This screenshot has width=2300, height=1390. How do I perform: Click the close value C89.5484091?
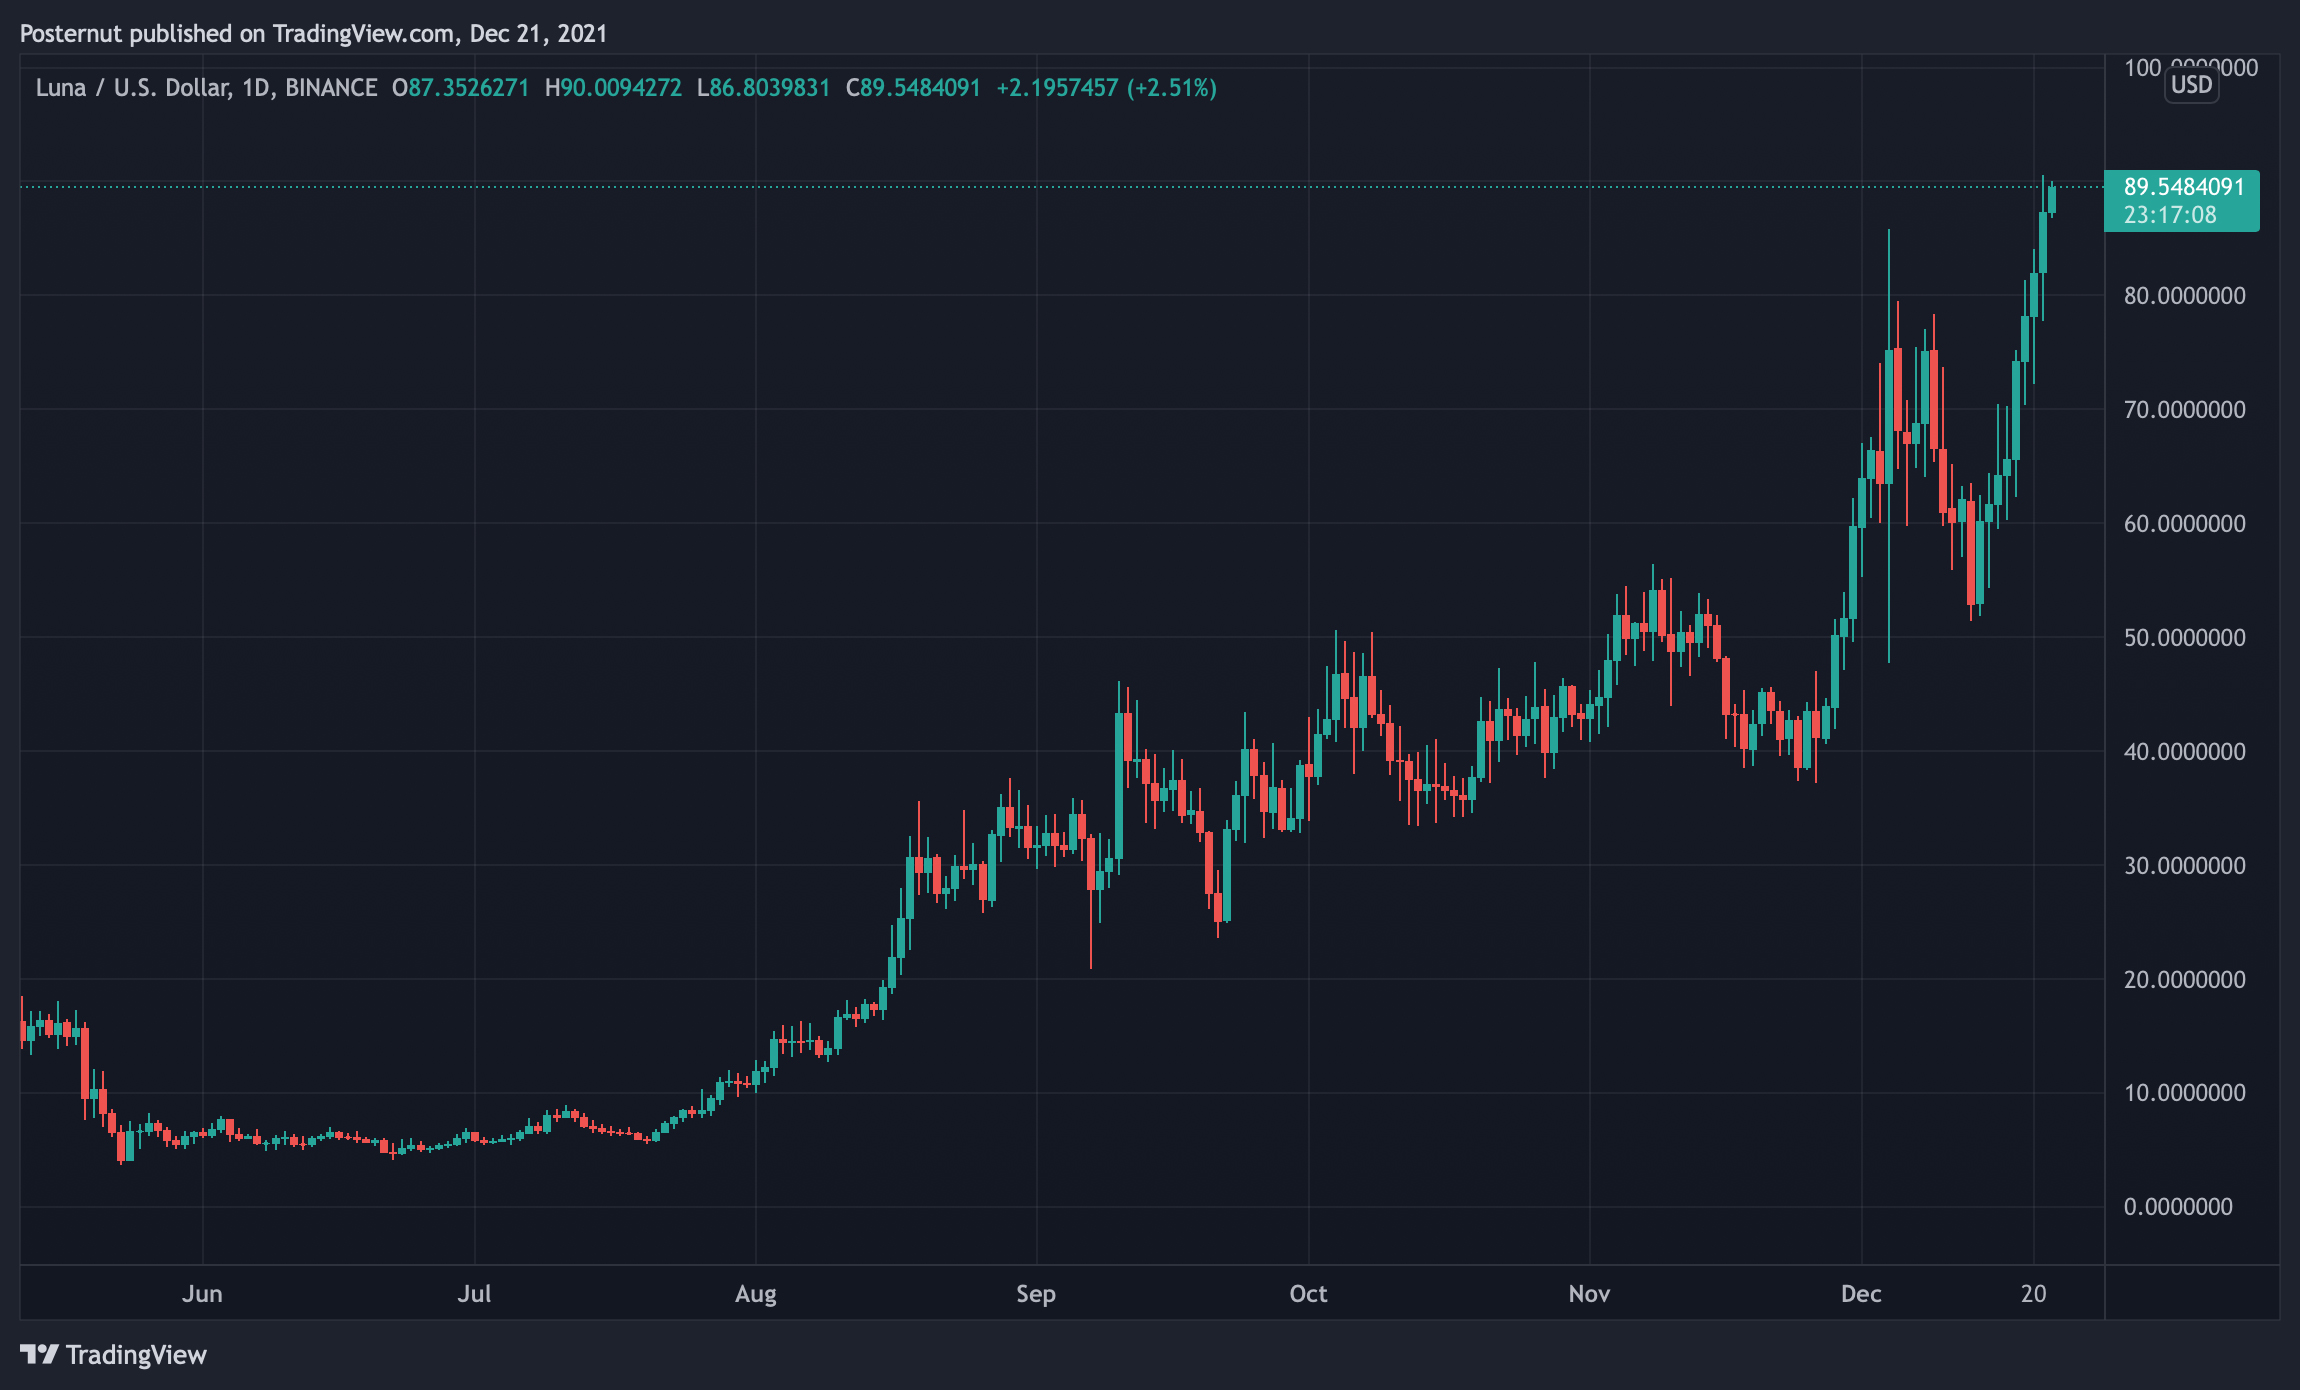(x=913, y=88)
